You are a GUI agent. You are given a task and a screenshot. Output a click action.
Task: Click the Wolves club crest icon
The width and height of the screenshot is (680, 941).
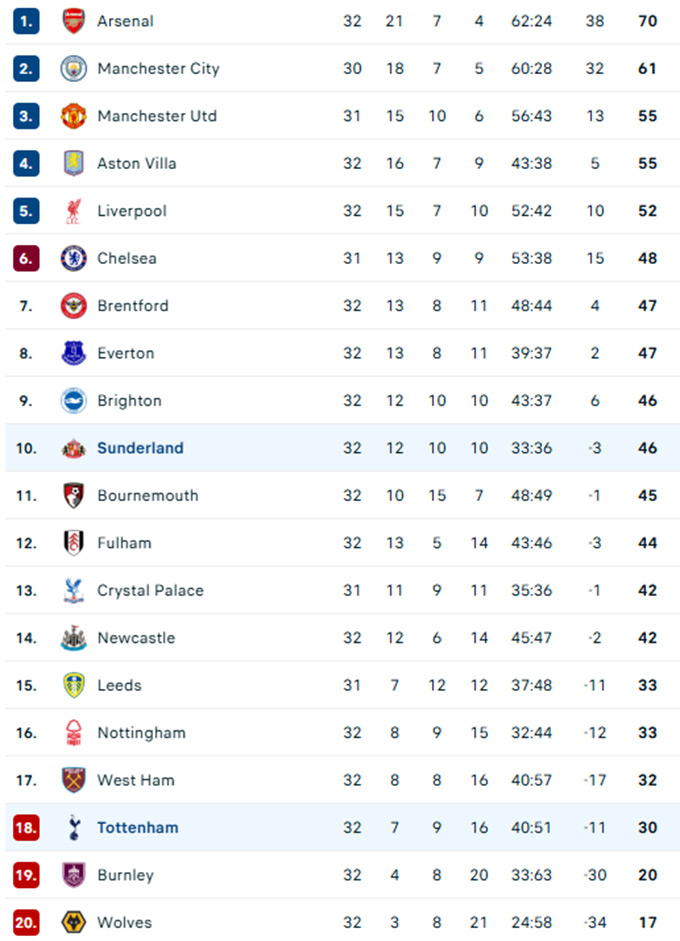click(x=74, y=922)
